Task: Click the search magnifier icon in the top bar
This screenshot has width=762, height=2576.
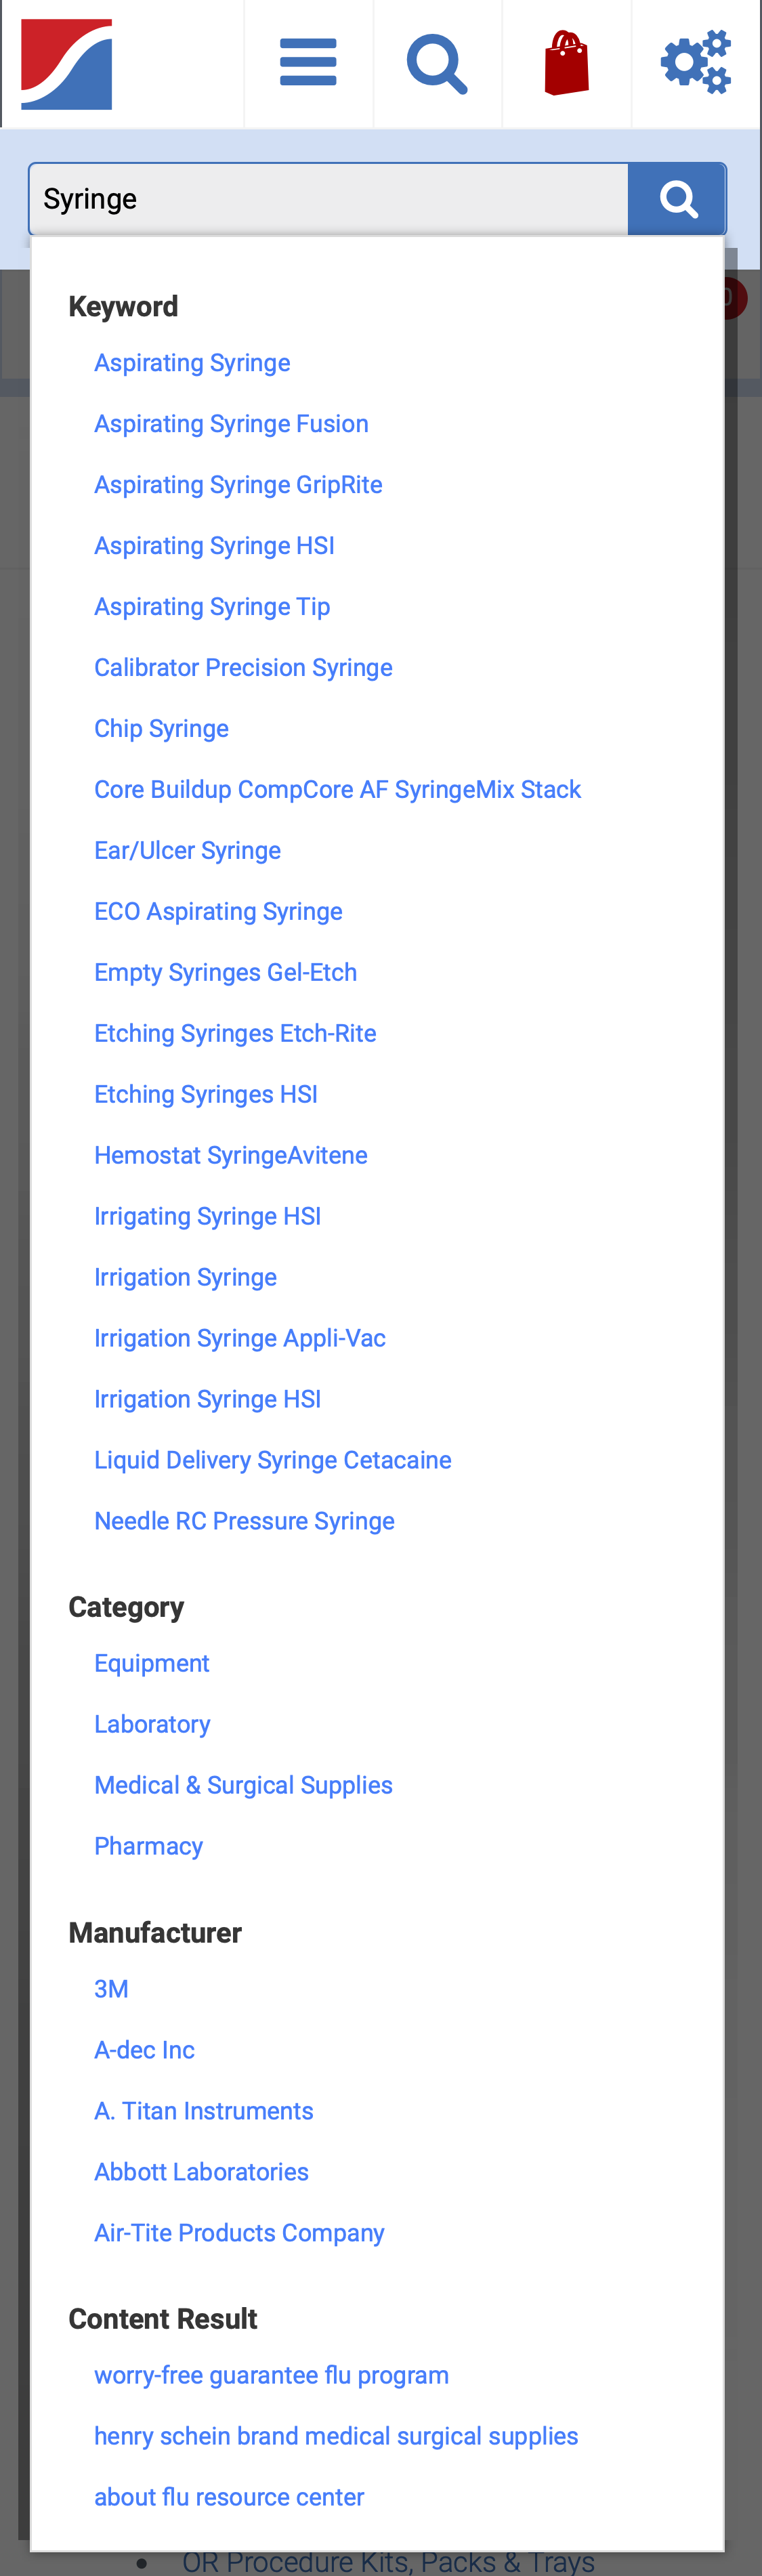Action: click(x=437, y=62)
